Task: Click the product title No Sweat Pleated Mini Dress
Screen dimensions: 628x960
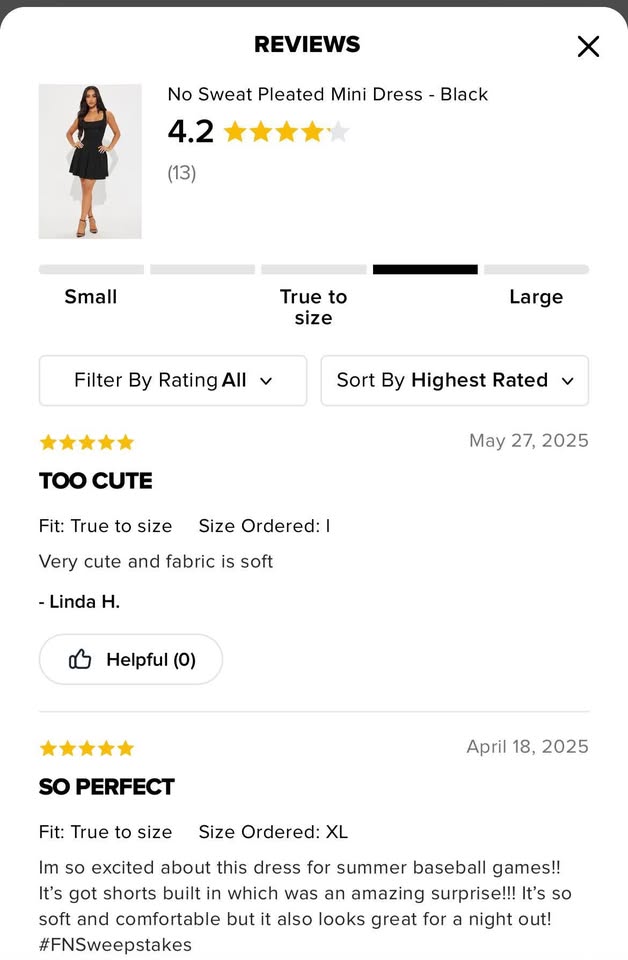Action: pyautogui.click(x=328, y=95)
